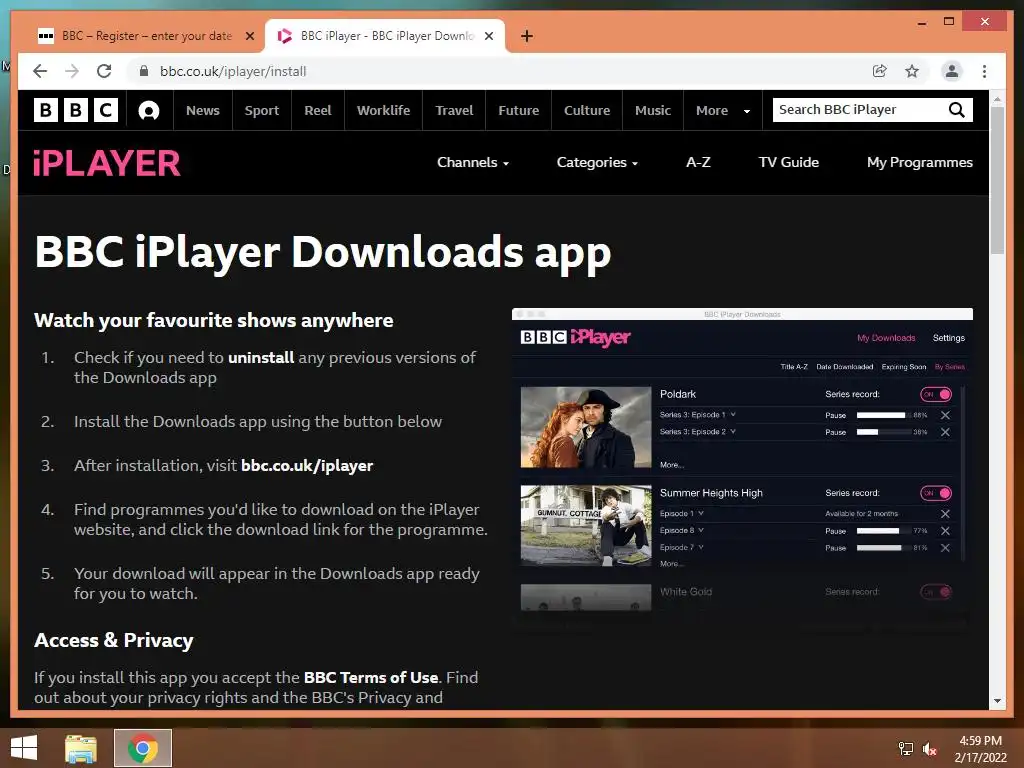
Task: Go to the Reel section
Action: coord(317,110)
